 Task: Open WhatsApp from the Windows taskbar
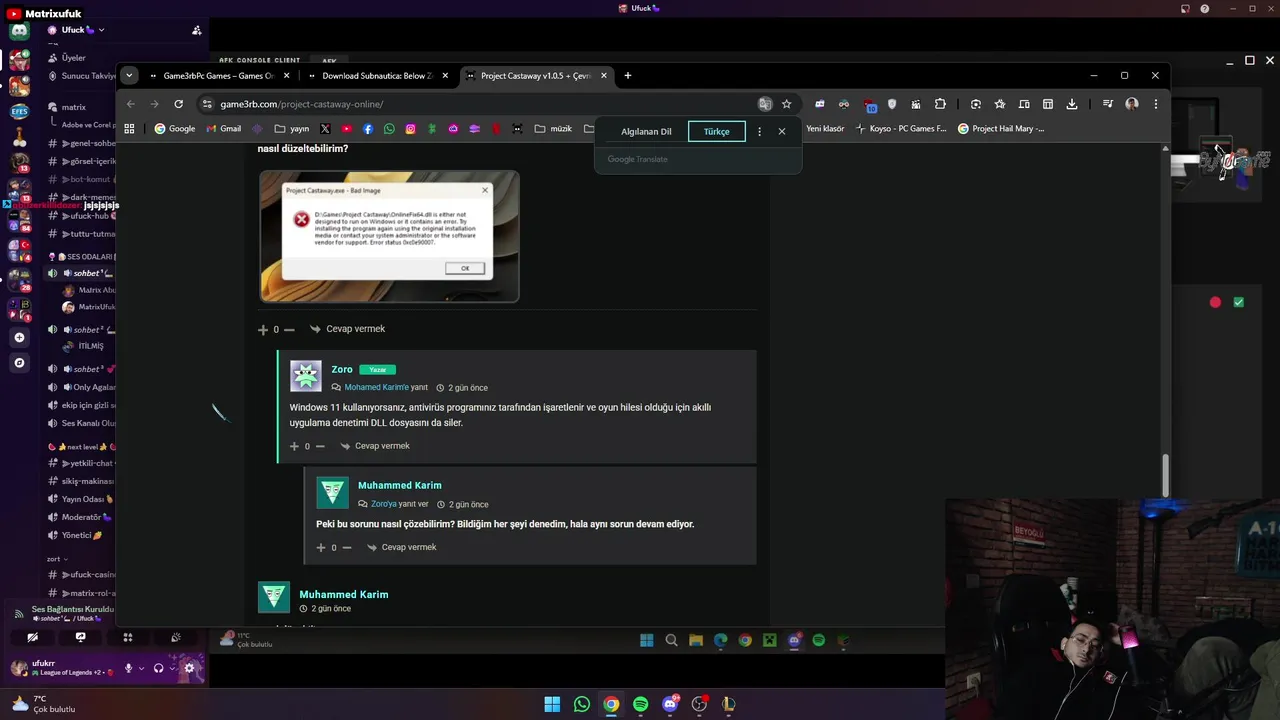point(582,704)
